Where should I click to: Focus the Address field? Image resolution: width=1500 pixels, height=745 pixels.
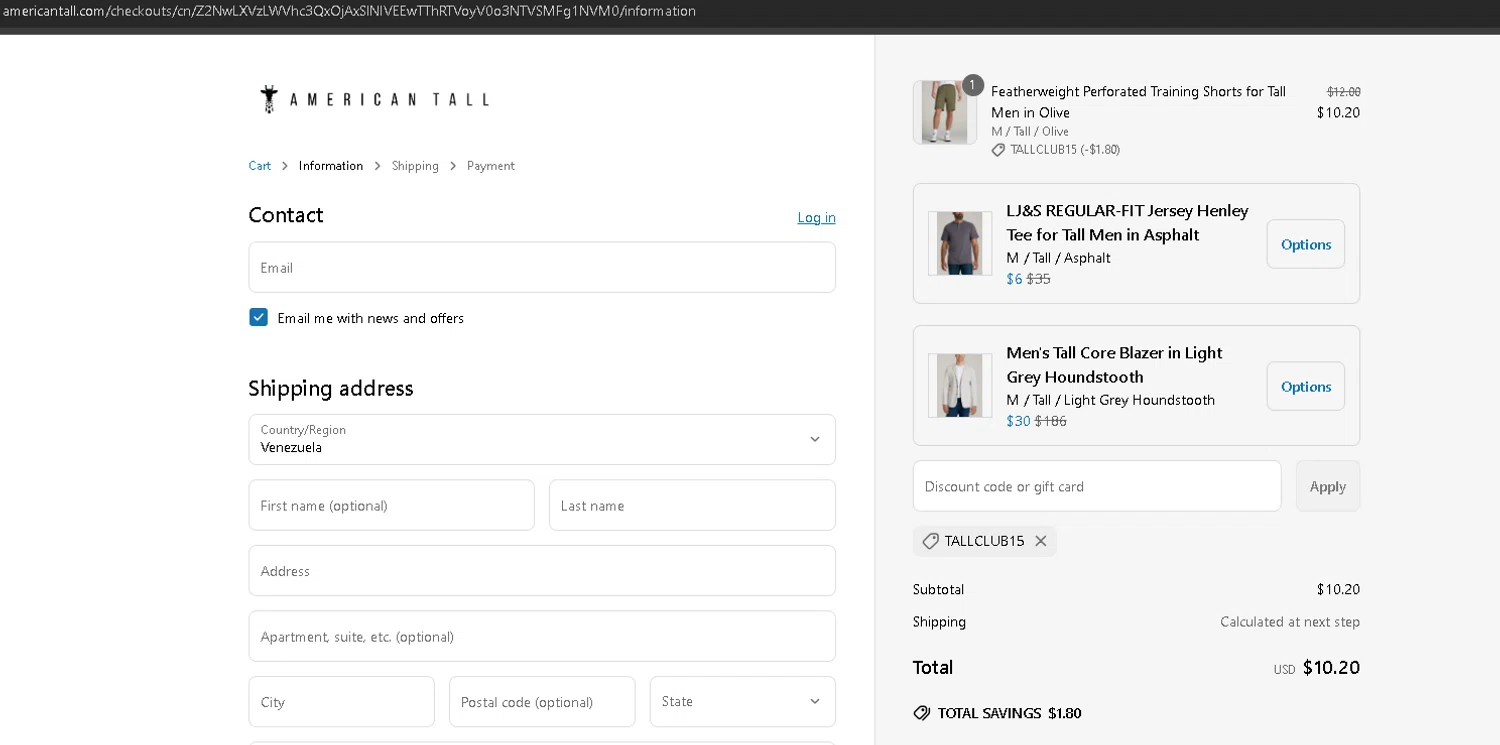[542, 571]
